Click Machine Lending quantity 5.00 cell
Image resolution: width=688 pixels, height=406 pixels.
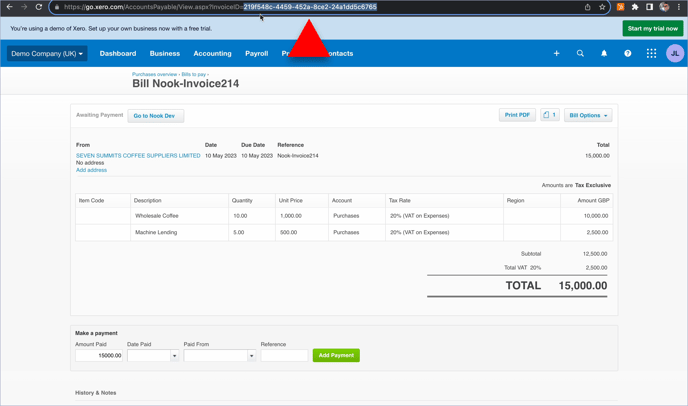(252, 233)
